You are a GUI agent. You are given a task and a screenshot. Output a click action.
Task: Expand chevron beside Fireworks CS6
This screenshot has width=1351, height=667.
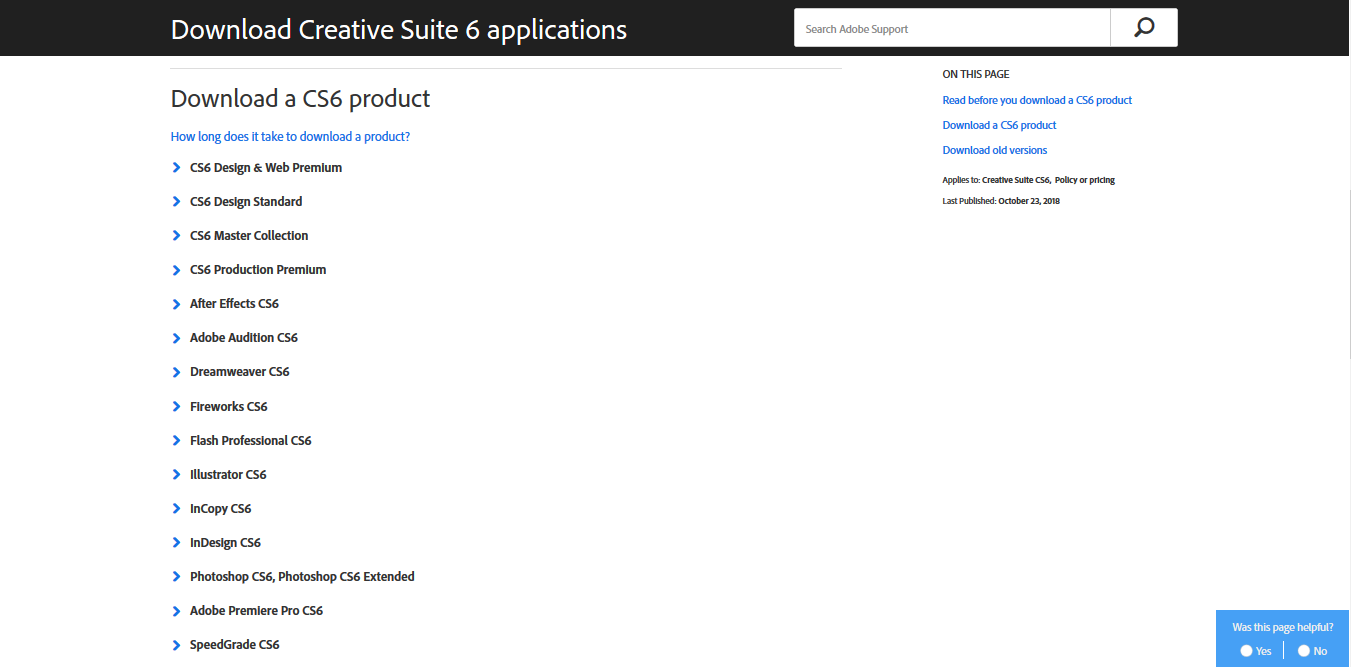coord(177,407)
